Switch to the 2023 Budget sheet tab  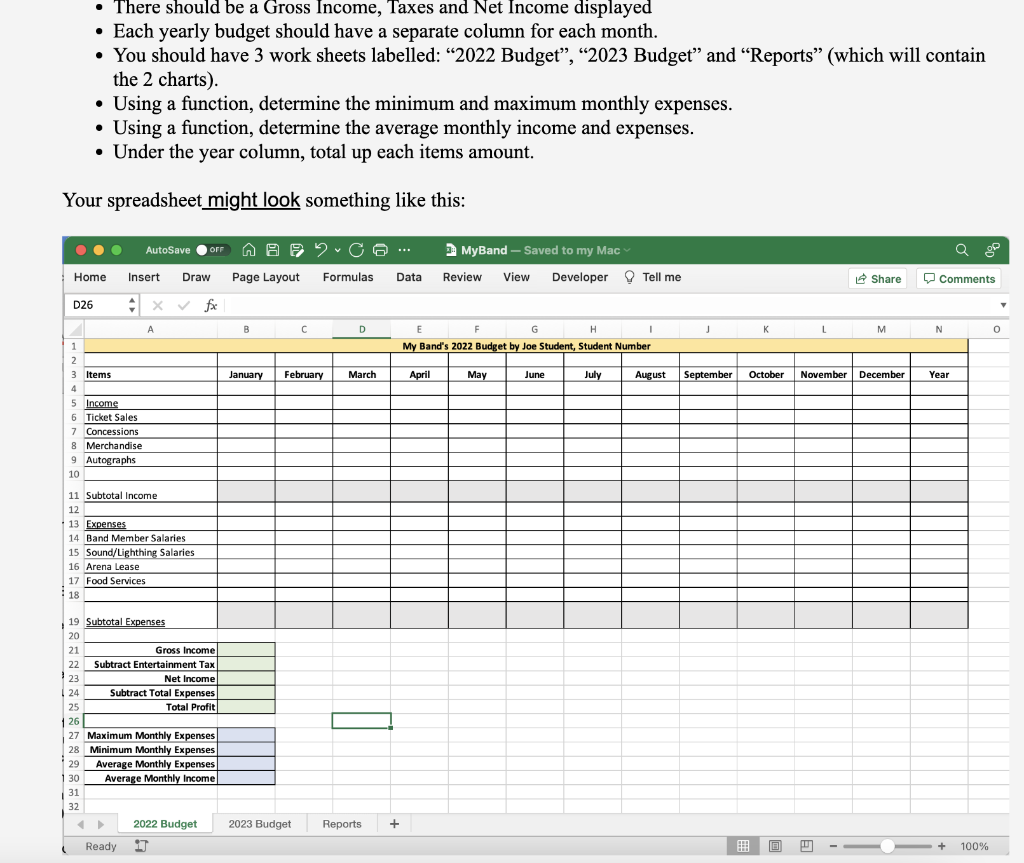260,824
